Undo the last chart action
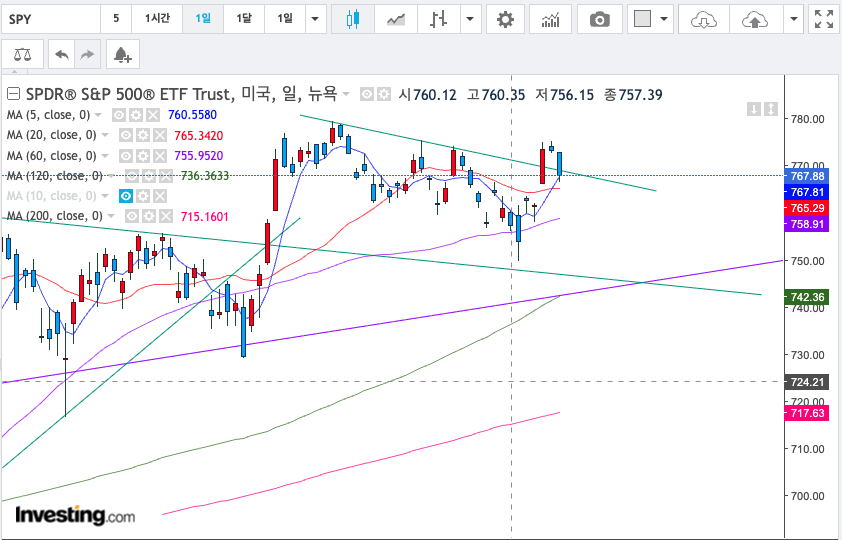The width and height of the screenshot is (842, 540). tap(62, 54)
